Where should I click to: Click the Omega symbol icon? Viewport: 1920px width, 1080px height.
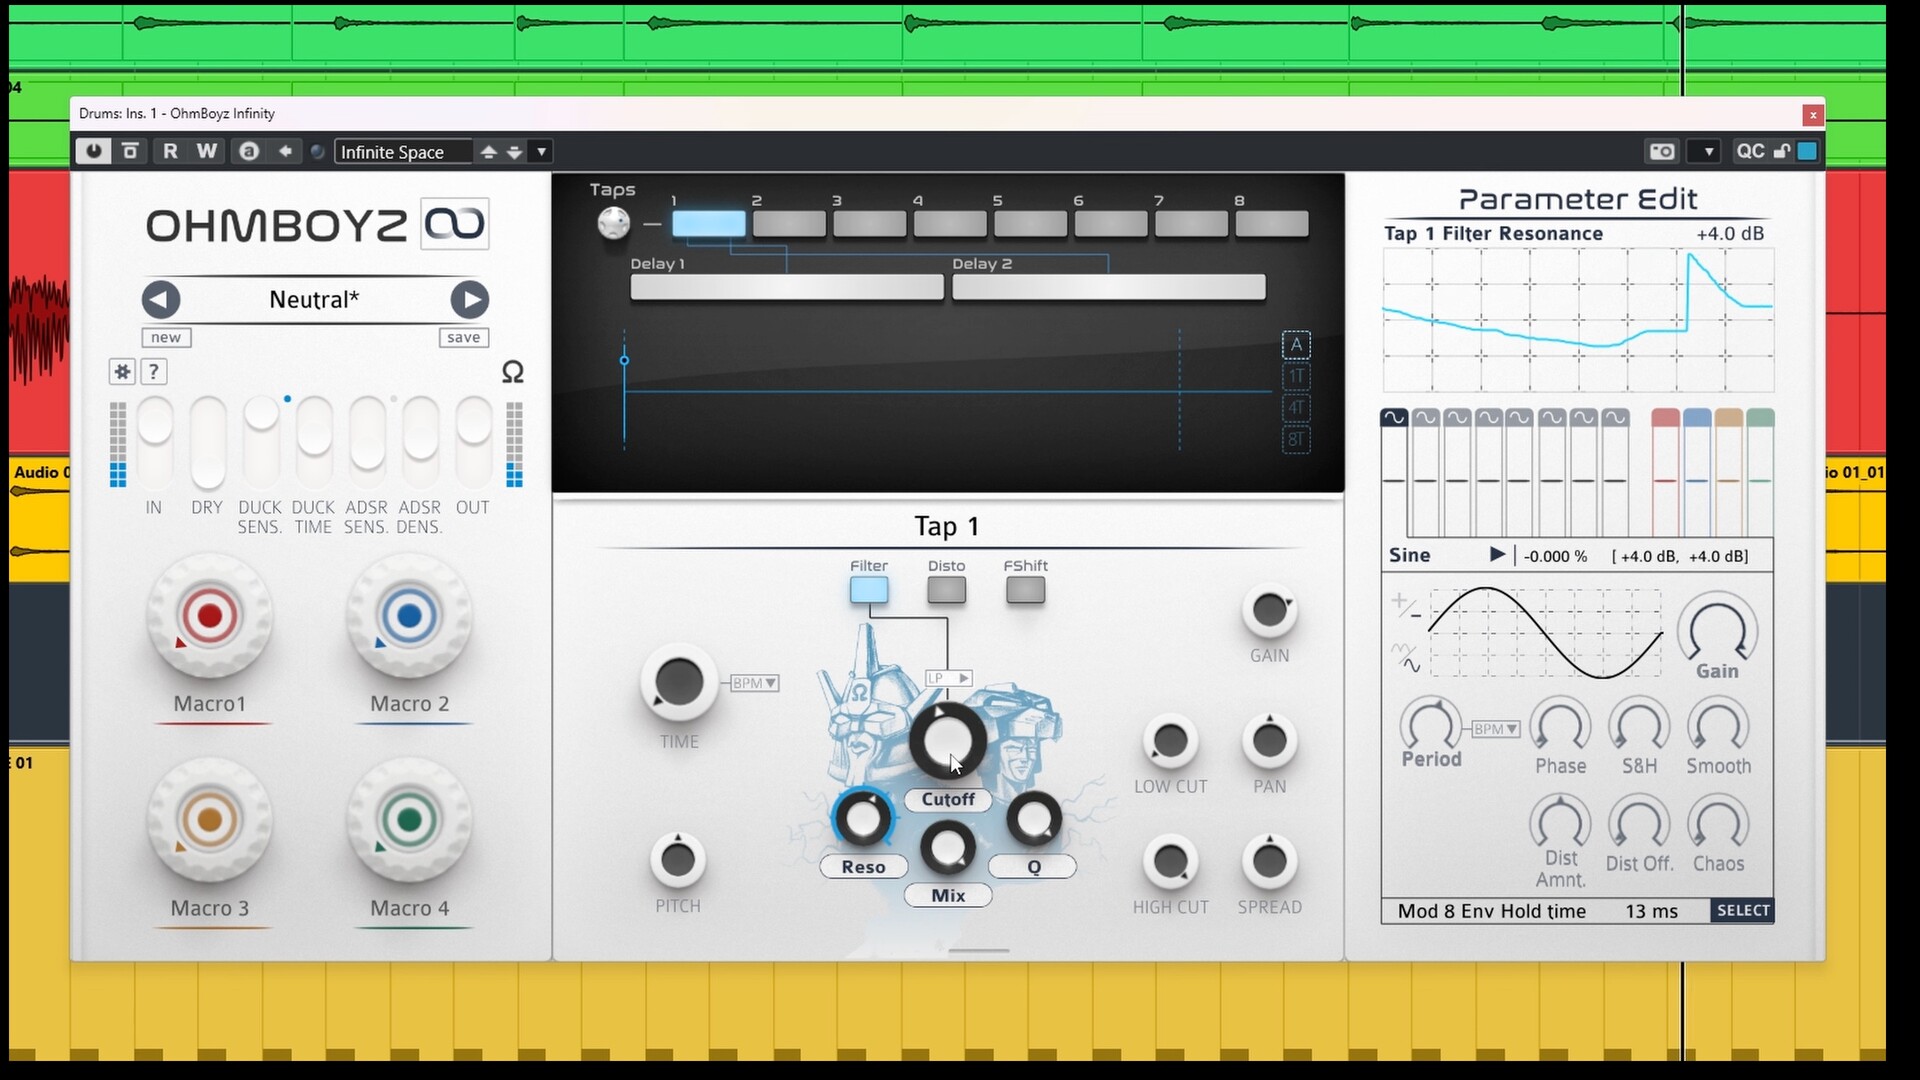[x=512, y=372]
